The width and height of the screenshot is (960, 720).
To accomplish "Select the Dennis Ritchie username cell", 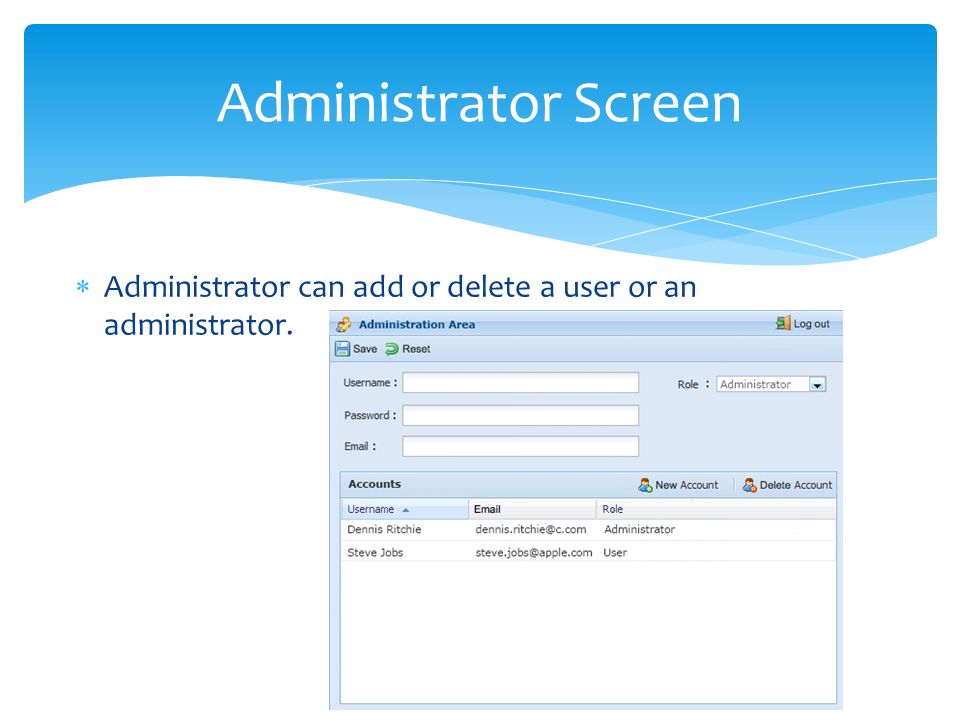I will tap(384, 530).
